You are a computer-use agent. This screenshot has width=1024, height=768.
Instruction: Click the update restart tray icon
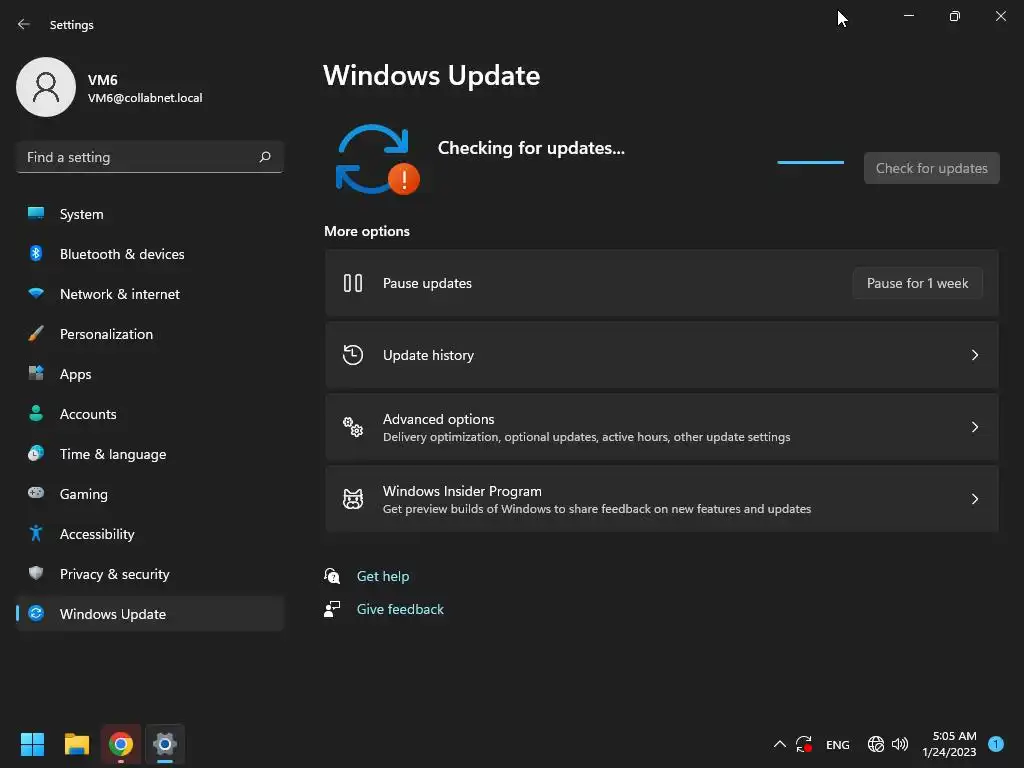(804, 744)
